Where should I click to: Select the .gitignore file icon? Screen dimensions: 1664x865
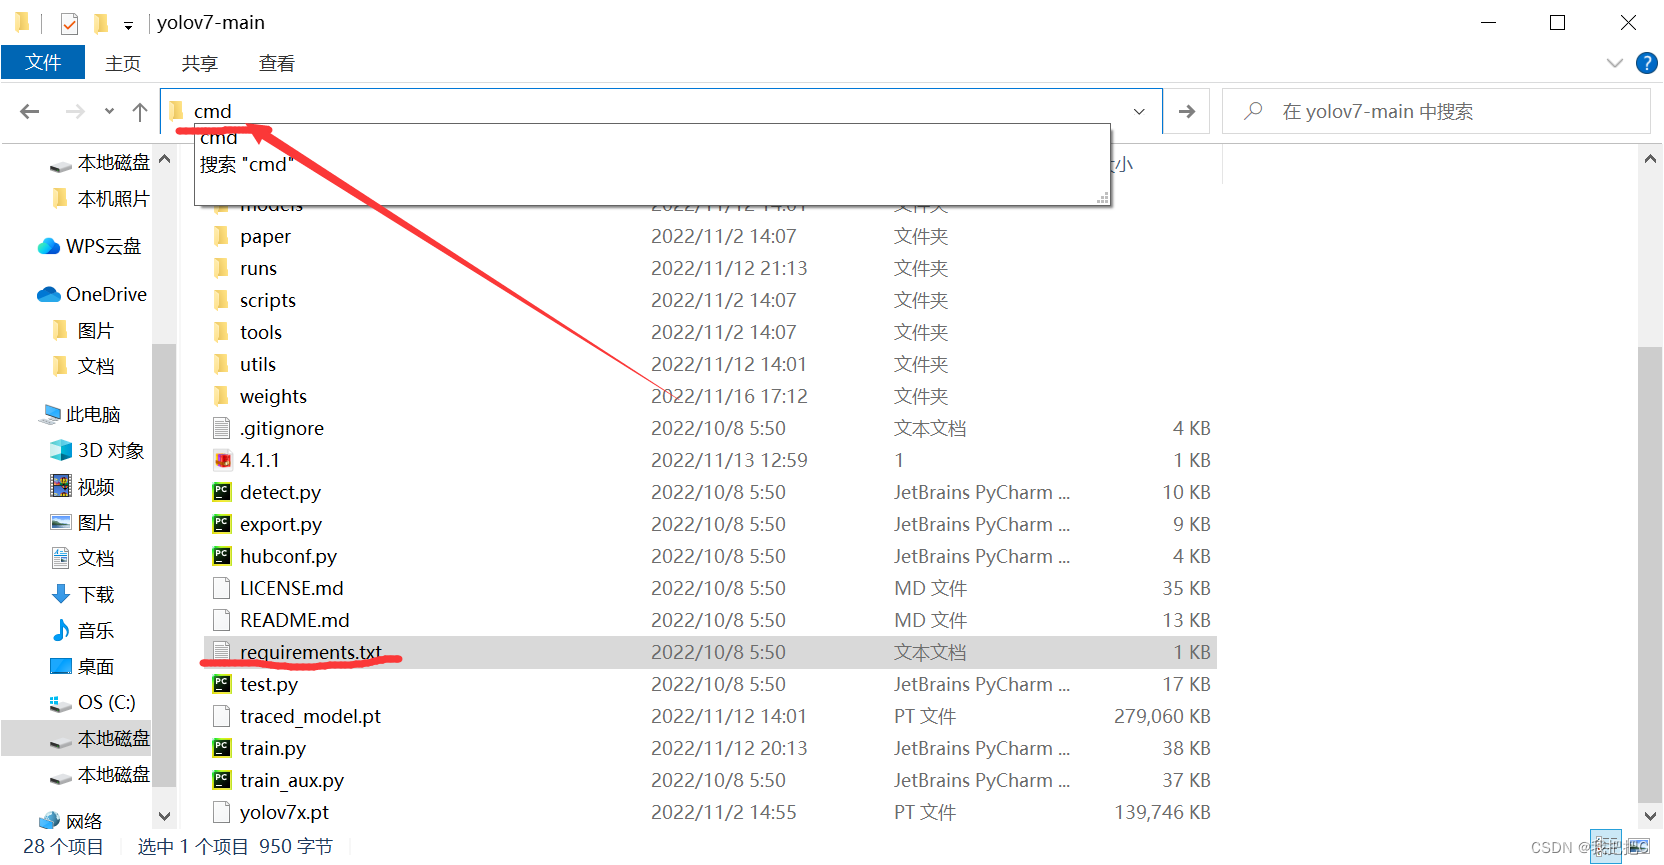click(x=222, y=428)
